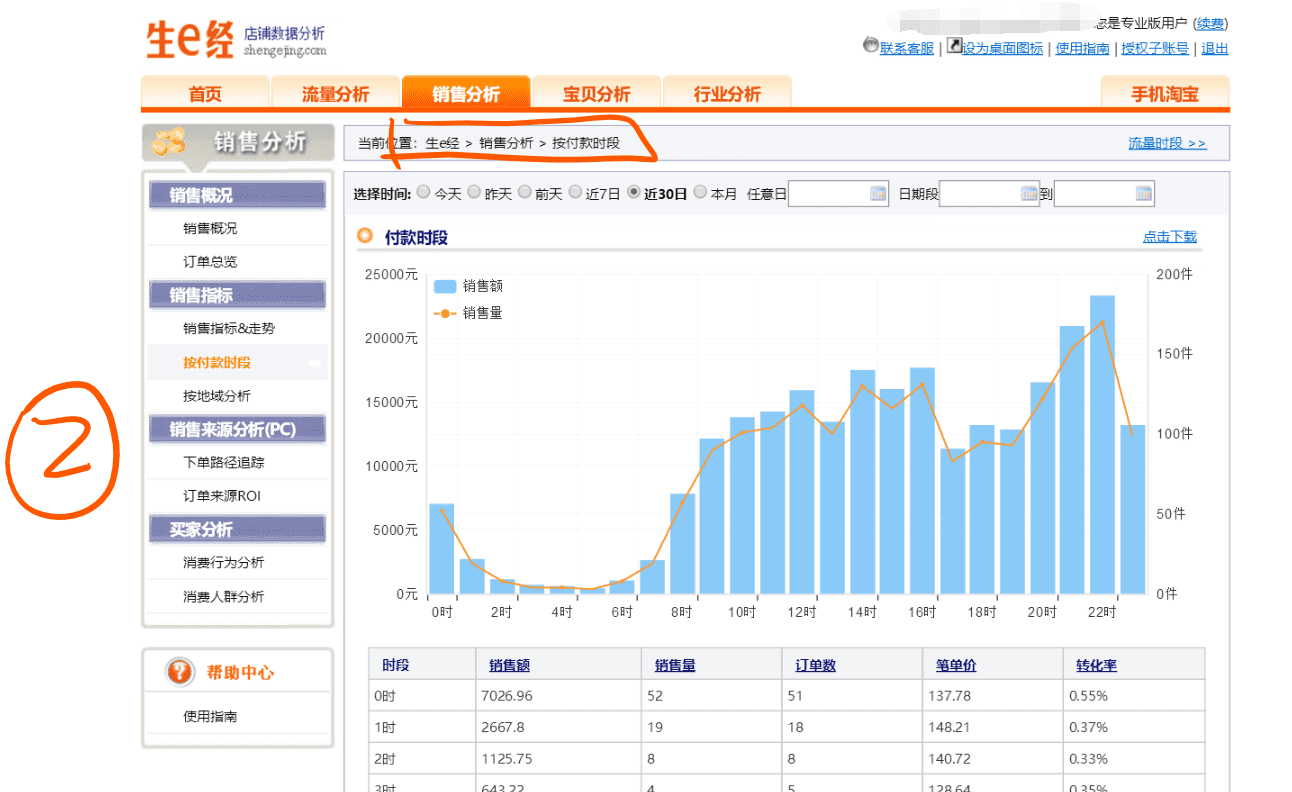Image resolution: width=1292 pixels, height=792 pixels.
Task: Click table cell value 0.55%
Action: (1088, 696)
